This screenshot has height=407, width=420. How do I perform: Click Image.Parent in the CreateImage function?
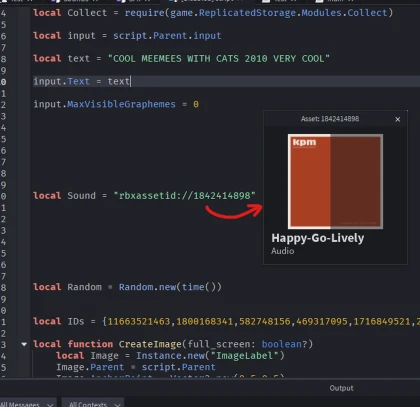[x=90, y=367]
